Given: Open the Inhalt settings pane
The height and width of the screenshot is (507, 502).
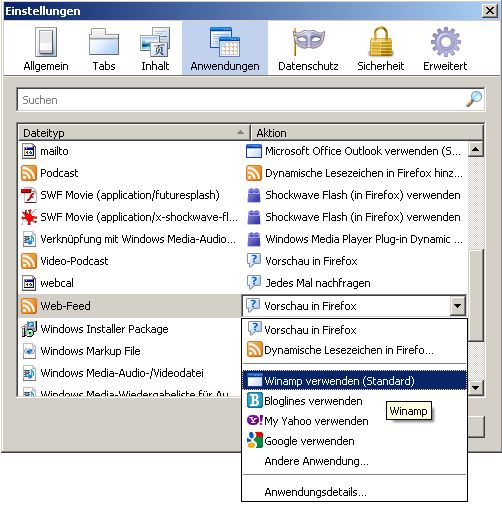Looking at the screenshot, I should [x=155, y=49].
